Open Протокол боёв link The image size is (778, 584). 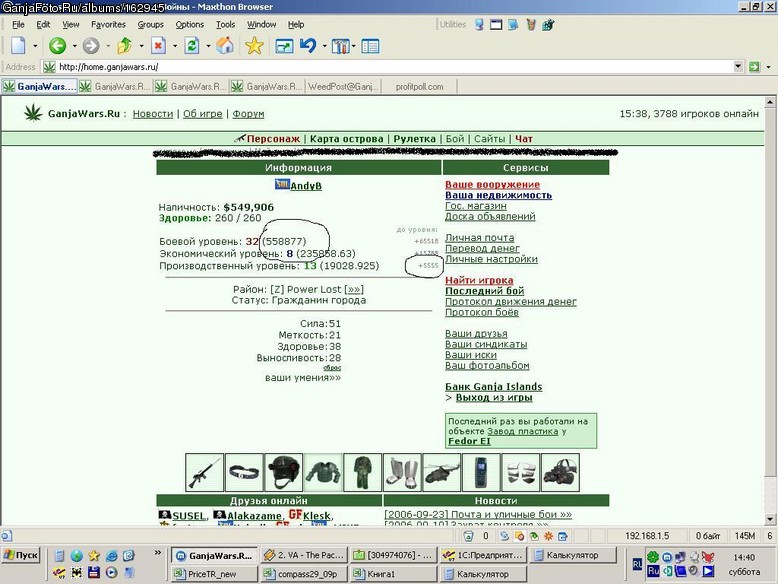click(482, 312)
